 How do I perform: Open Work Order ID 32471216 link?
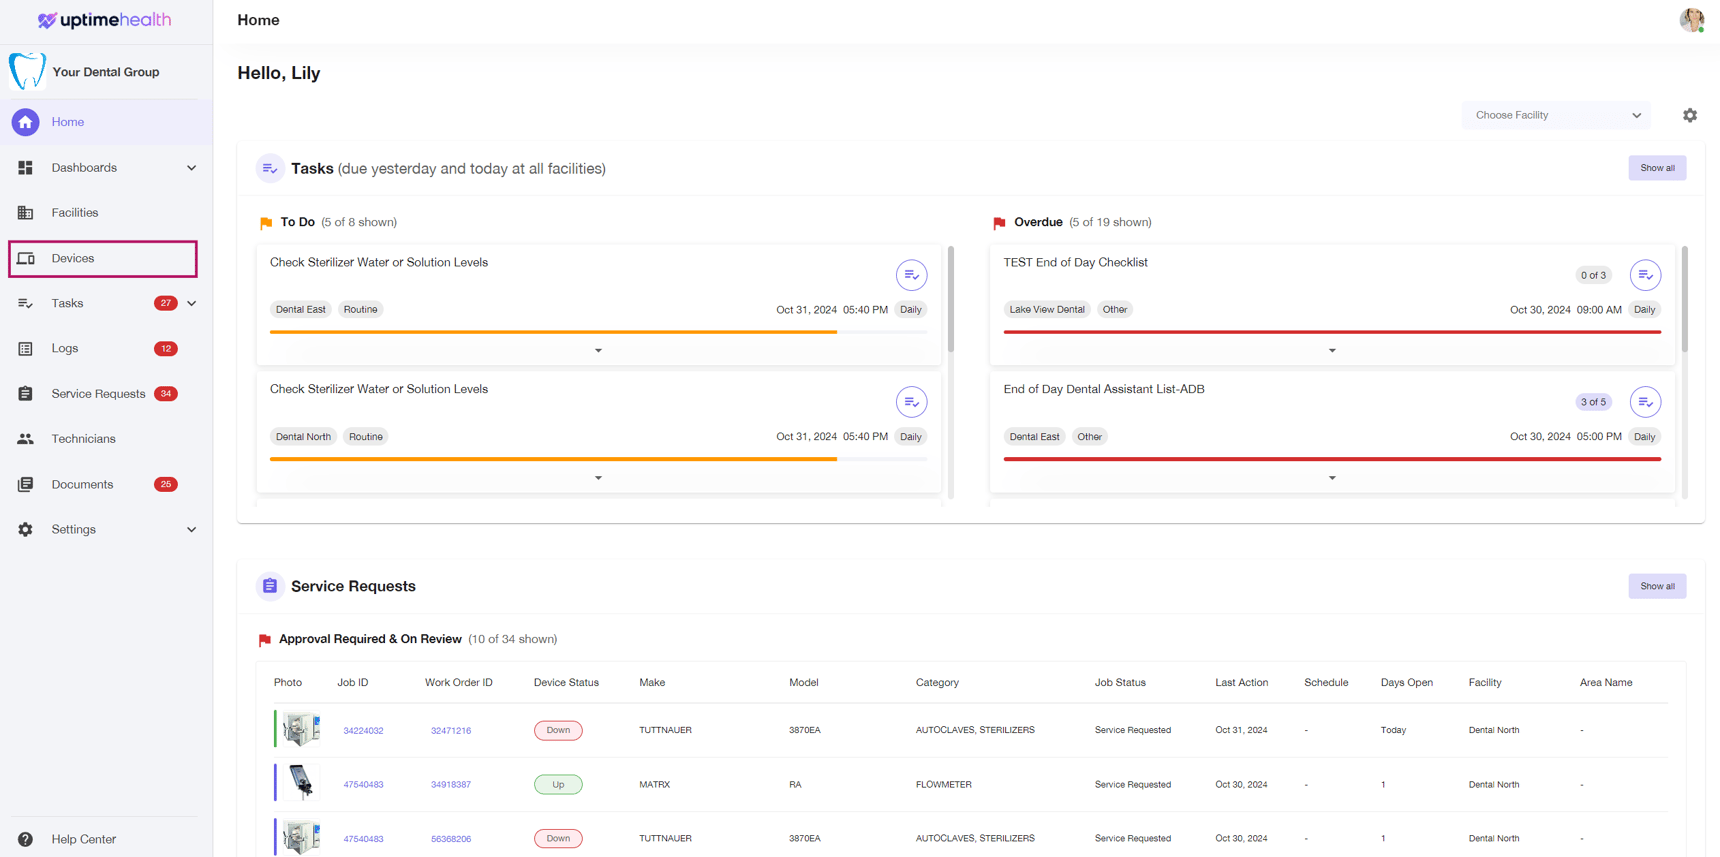click(451, 731)
